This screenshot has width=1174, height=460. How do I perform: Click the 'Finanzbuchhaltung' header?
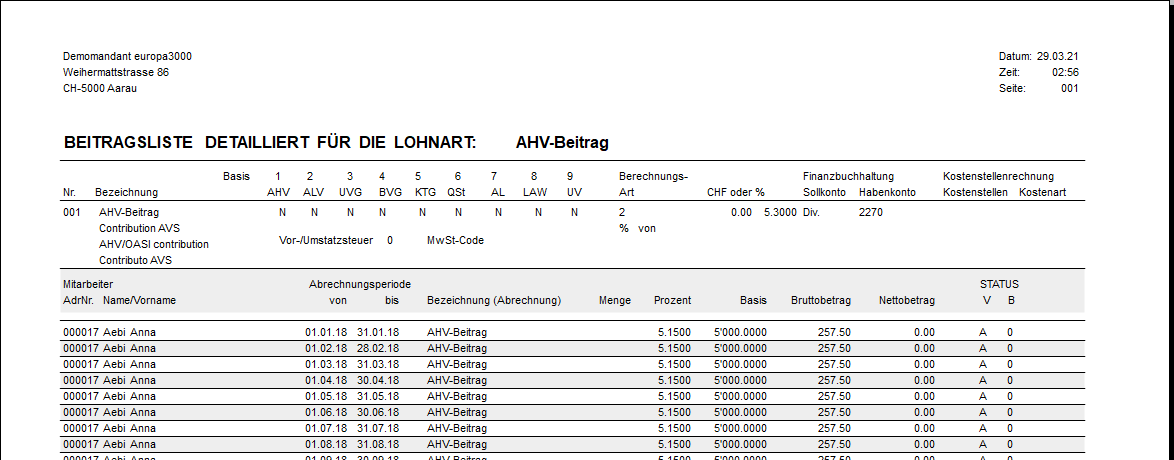848,177
